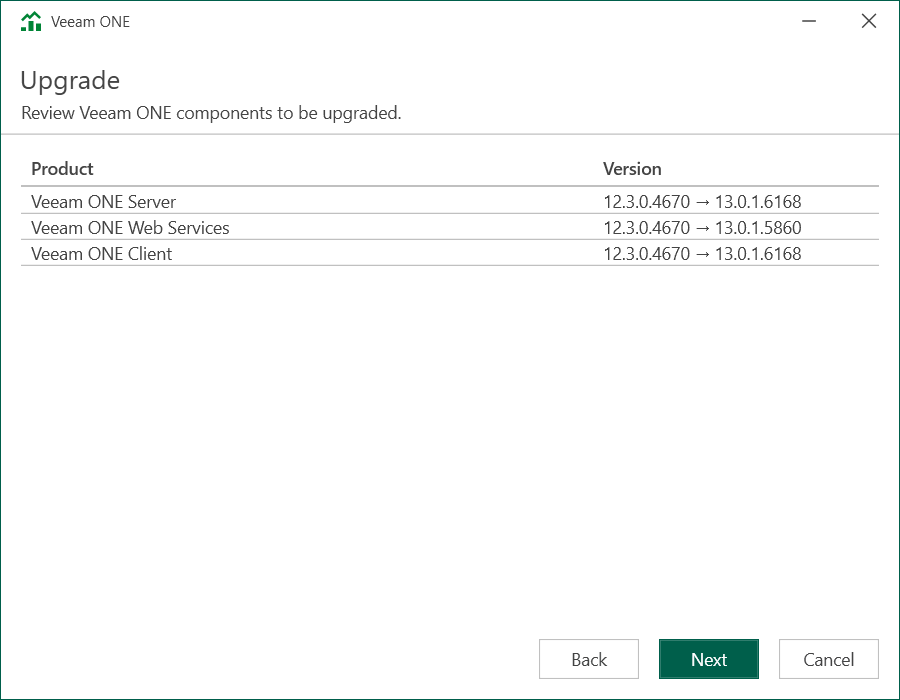Click the Upgrade page heading
The width and height of the screenshot is (900, 700).
[70, 81]
